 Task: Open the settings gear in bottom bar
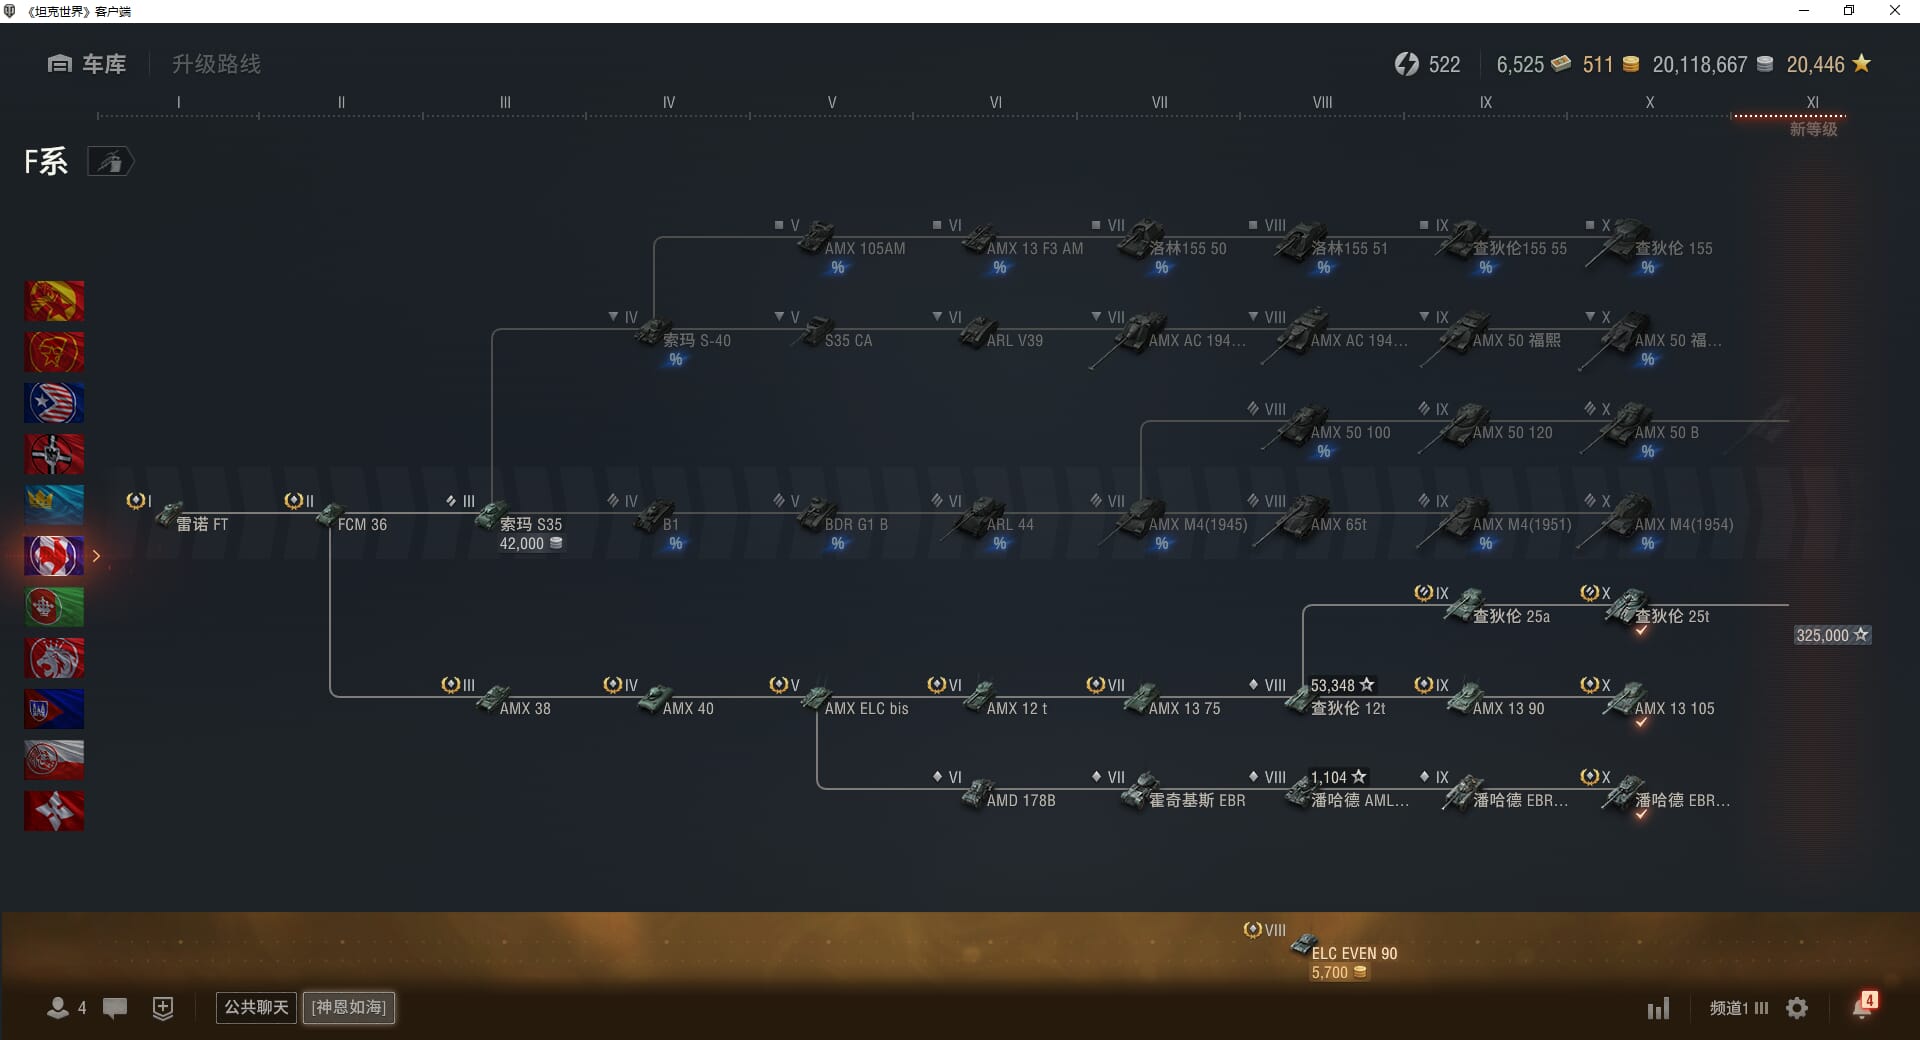pyautogui.click(x=1797, y=1008)
